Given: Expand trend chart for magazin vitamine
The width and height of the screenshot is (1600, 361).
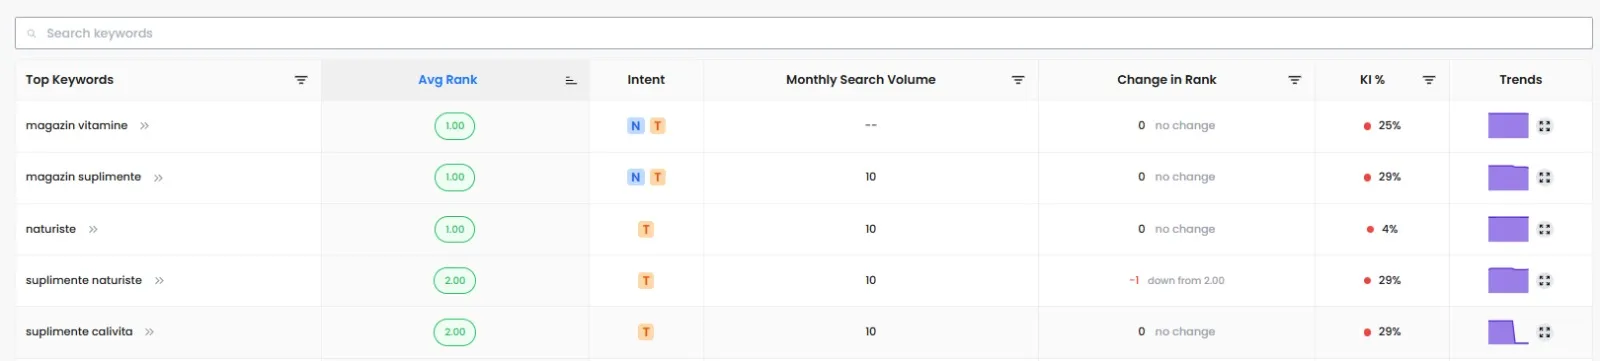Looking at the screenshot, I should point(1545,126).
